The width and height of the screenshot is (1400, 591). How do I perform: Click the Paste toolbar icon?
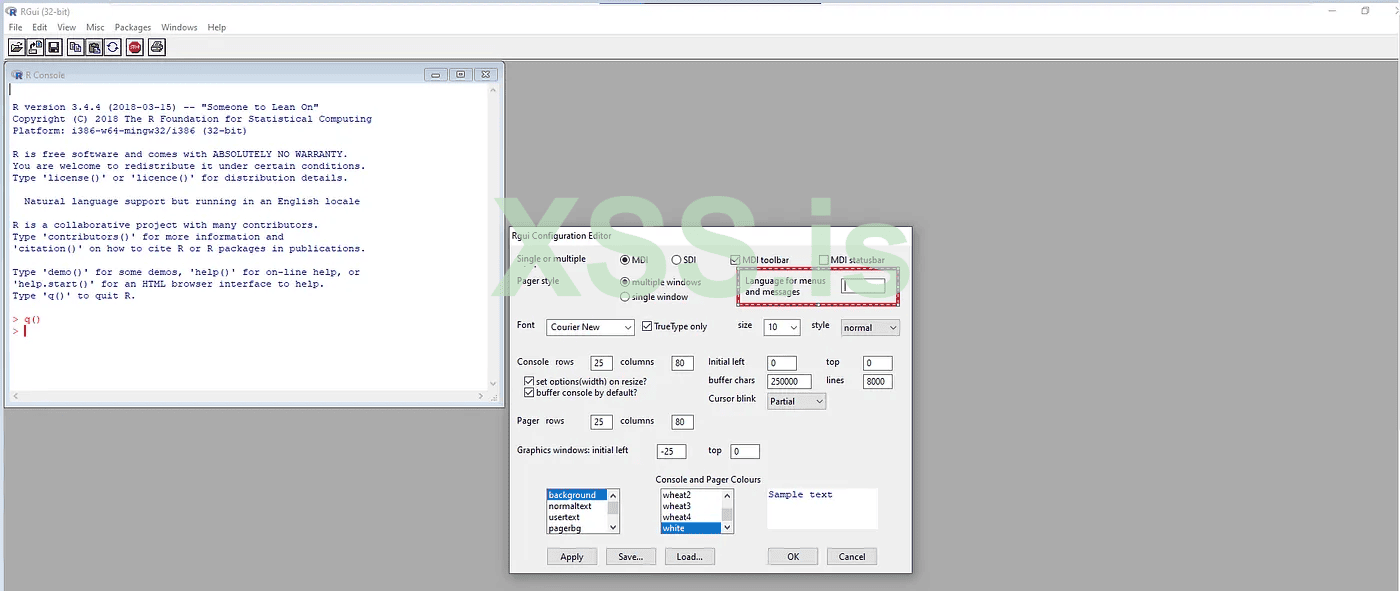tap(95, 47)
